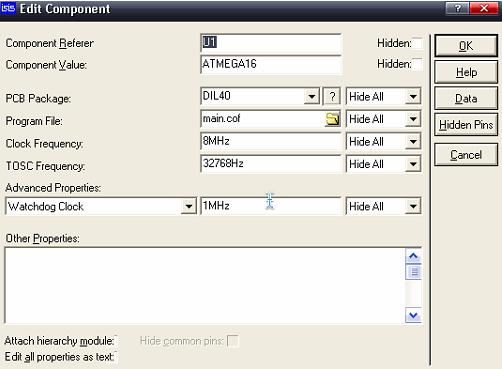This screenshot has height=369, width=502.
Task: Cancel the Edit Component dialog
Action: coord(466,155)
